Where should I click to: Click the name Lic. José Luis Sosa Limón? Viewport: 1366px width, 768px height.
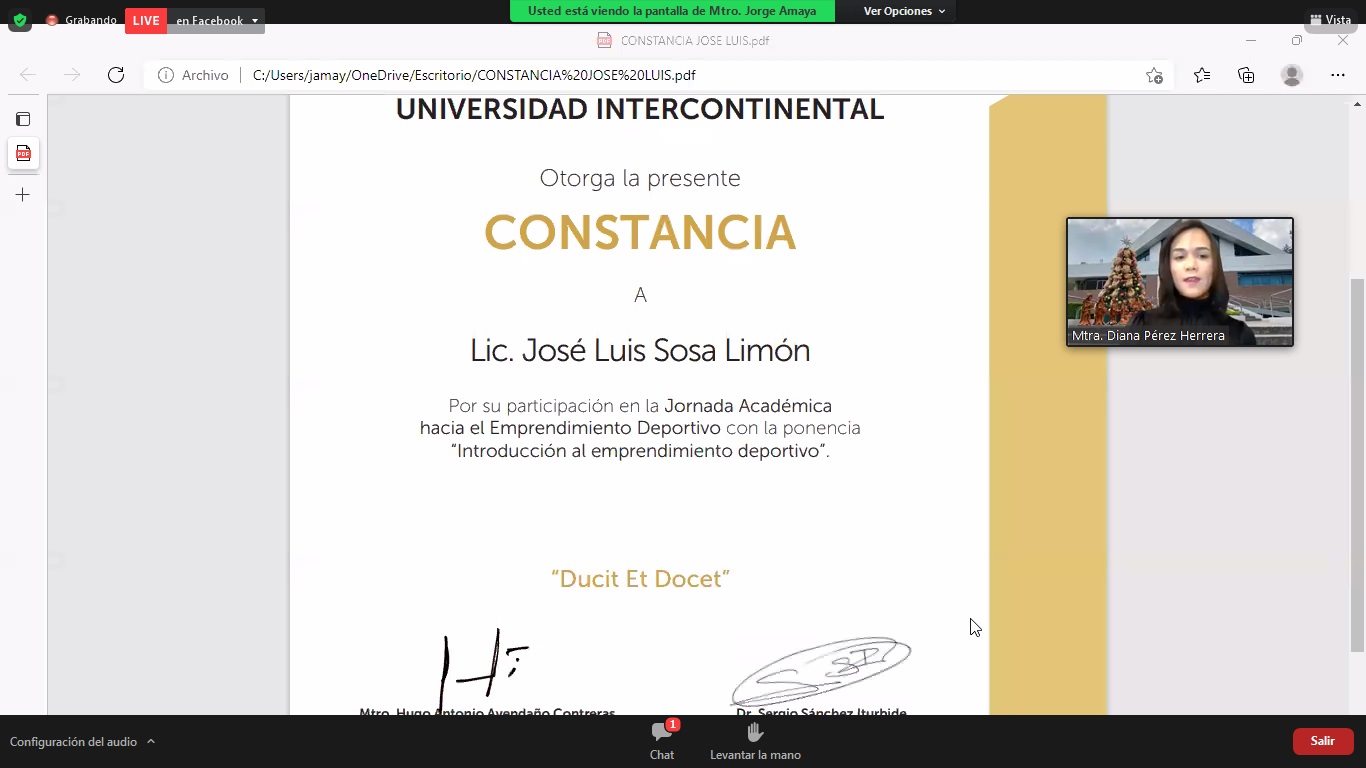(x=640, y=351)
